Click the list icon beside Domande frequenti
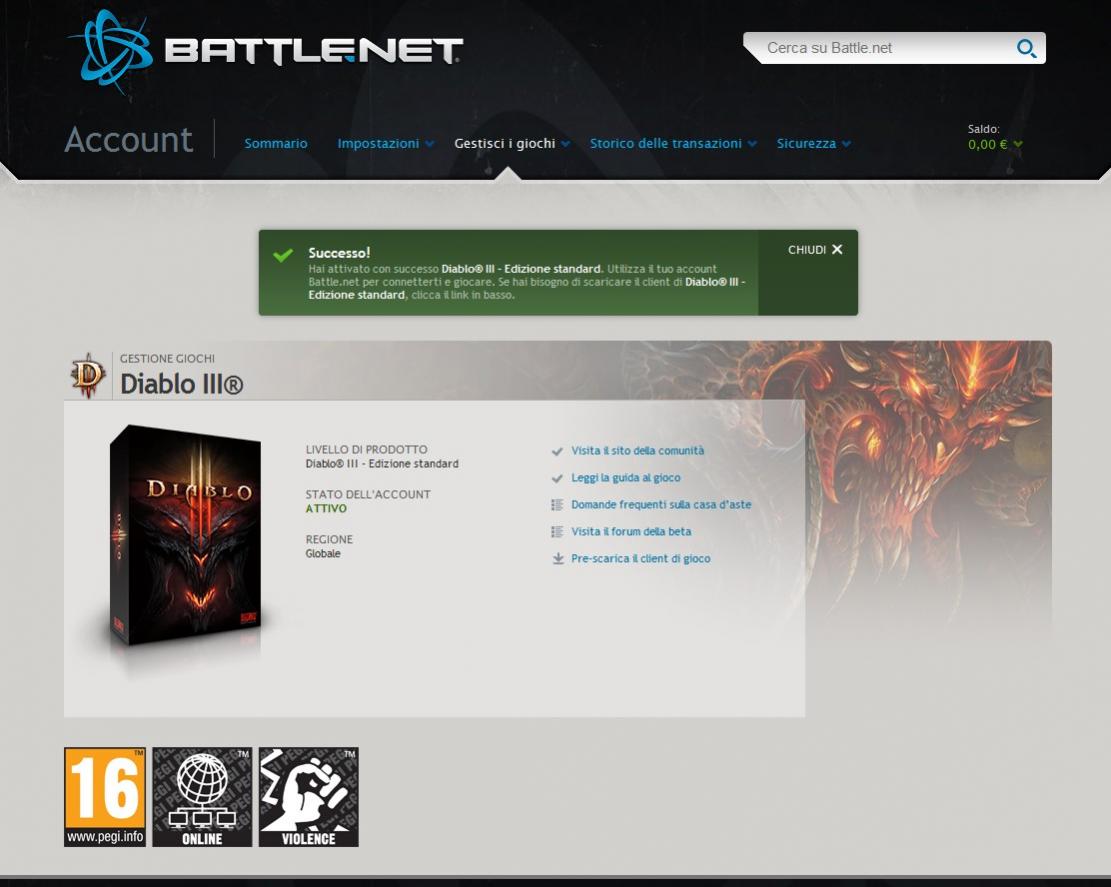Viewport: 1111px width, 887px height. [557, 505]
